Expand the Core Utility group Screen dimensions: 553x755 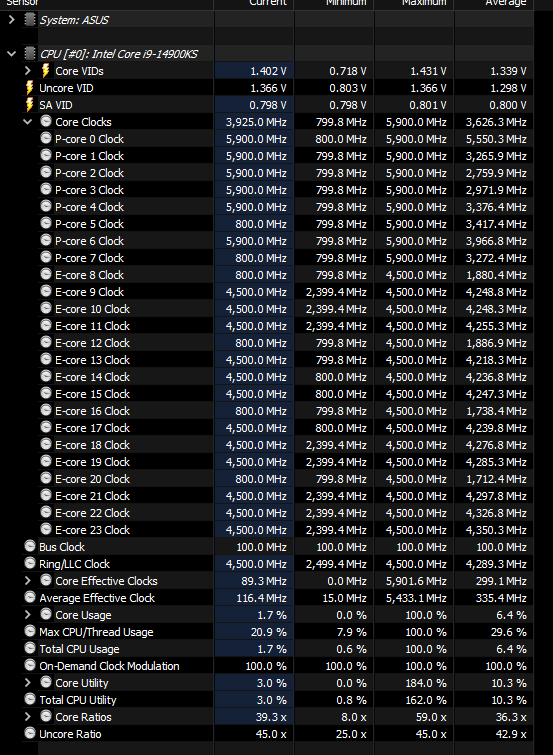[x=28, y=683]
